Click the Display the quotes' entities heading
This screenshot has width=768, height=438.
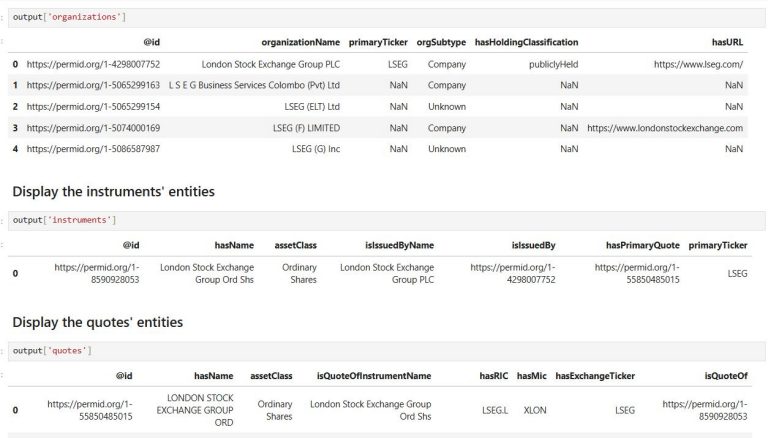tap(97, 322)
